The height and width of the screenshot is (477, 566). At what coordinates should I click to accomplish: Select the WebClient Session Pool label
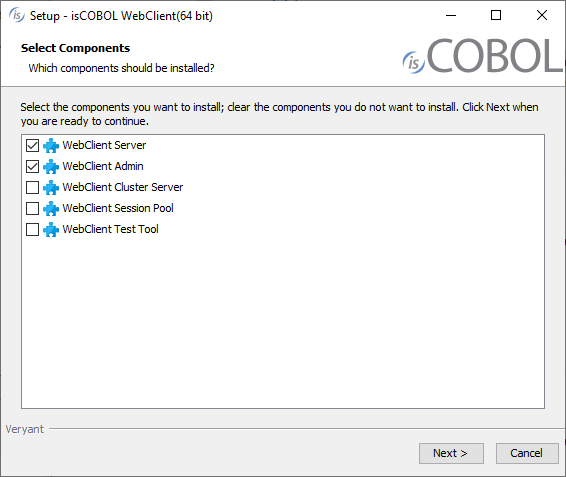[118, 208]
